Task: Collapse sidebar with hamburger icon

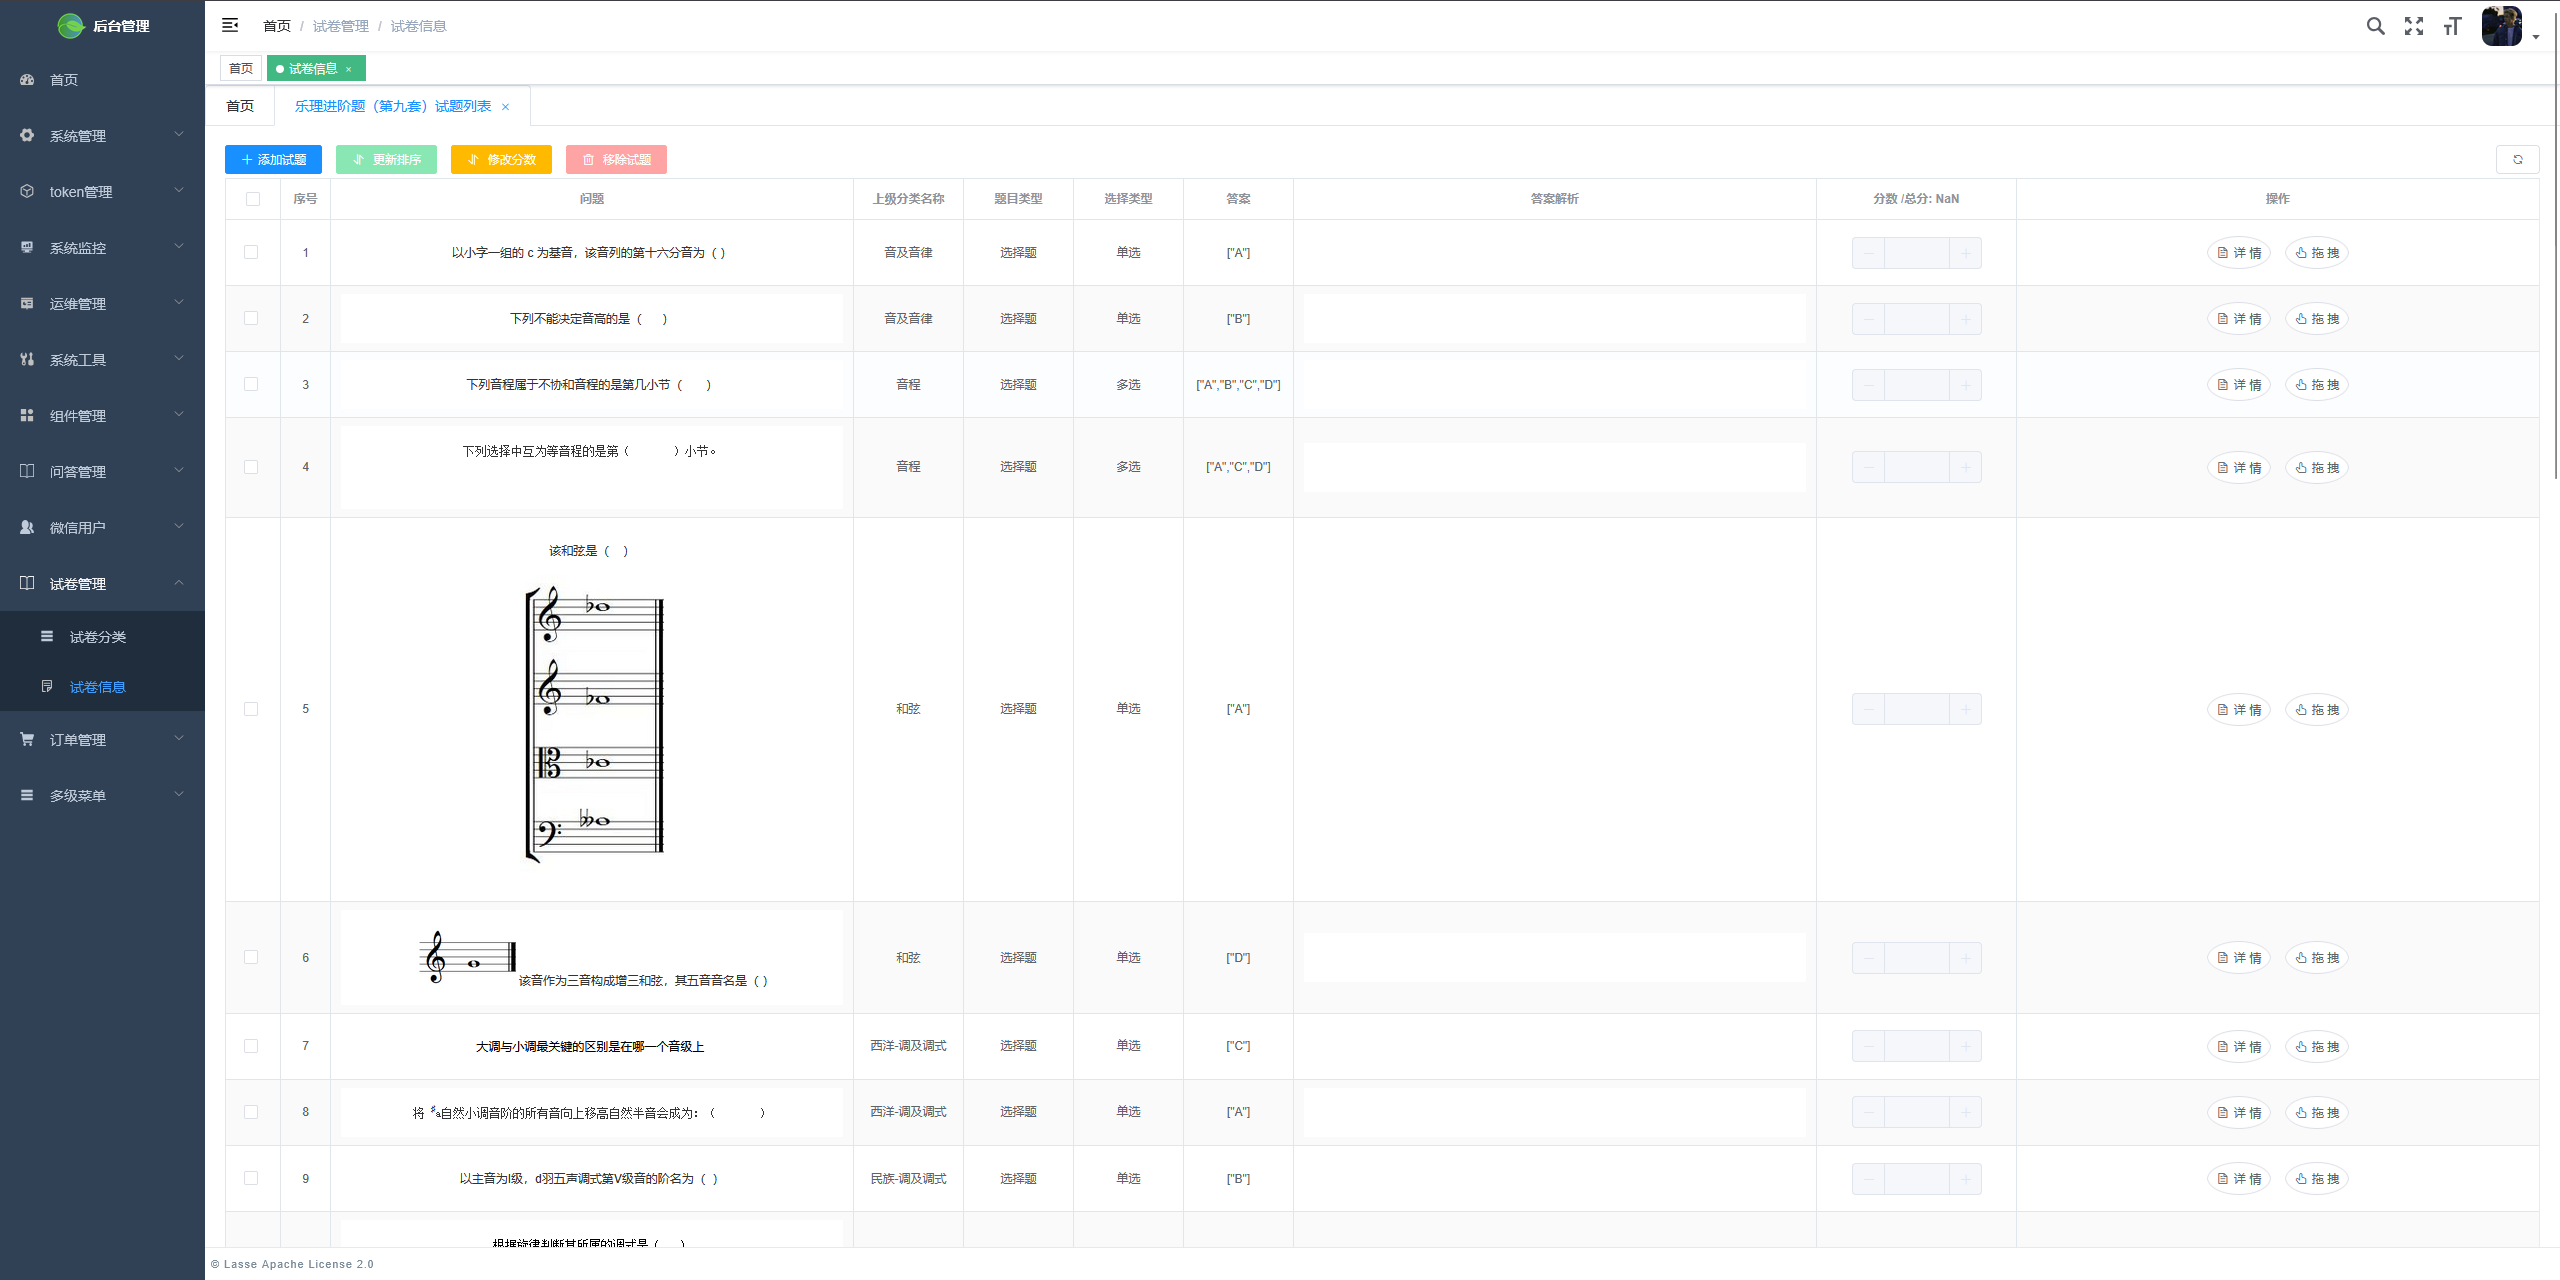Action: pos(230,25)
